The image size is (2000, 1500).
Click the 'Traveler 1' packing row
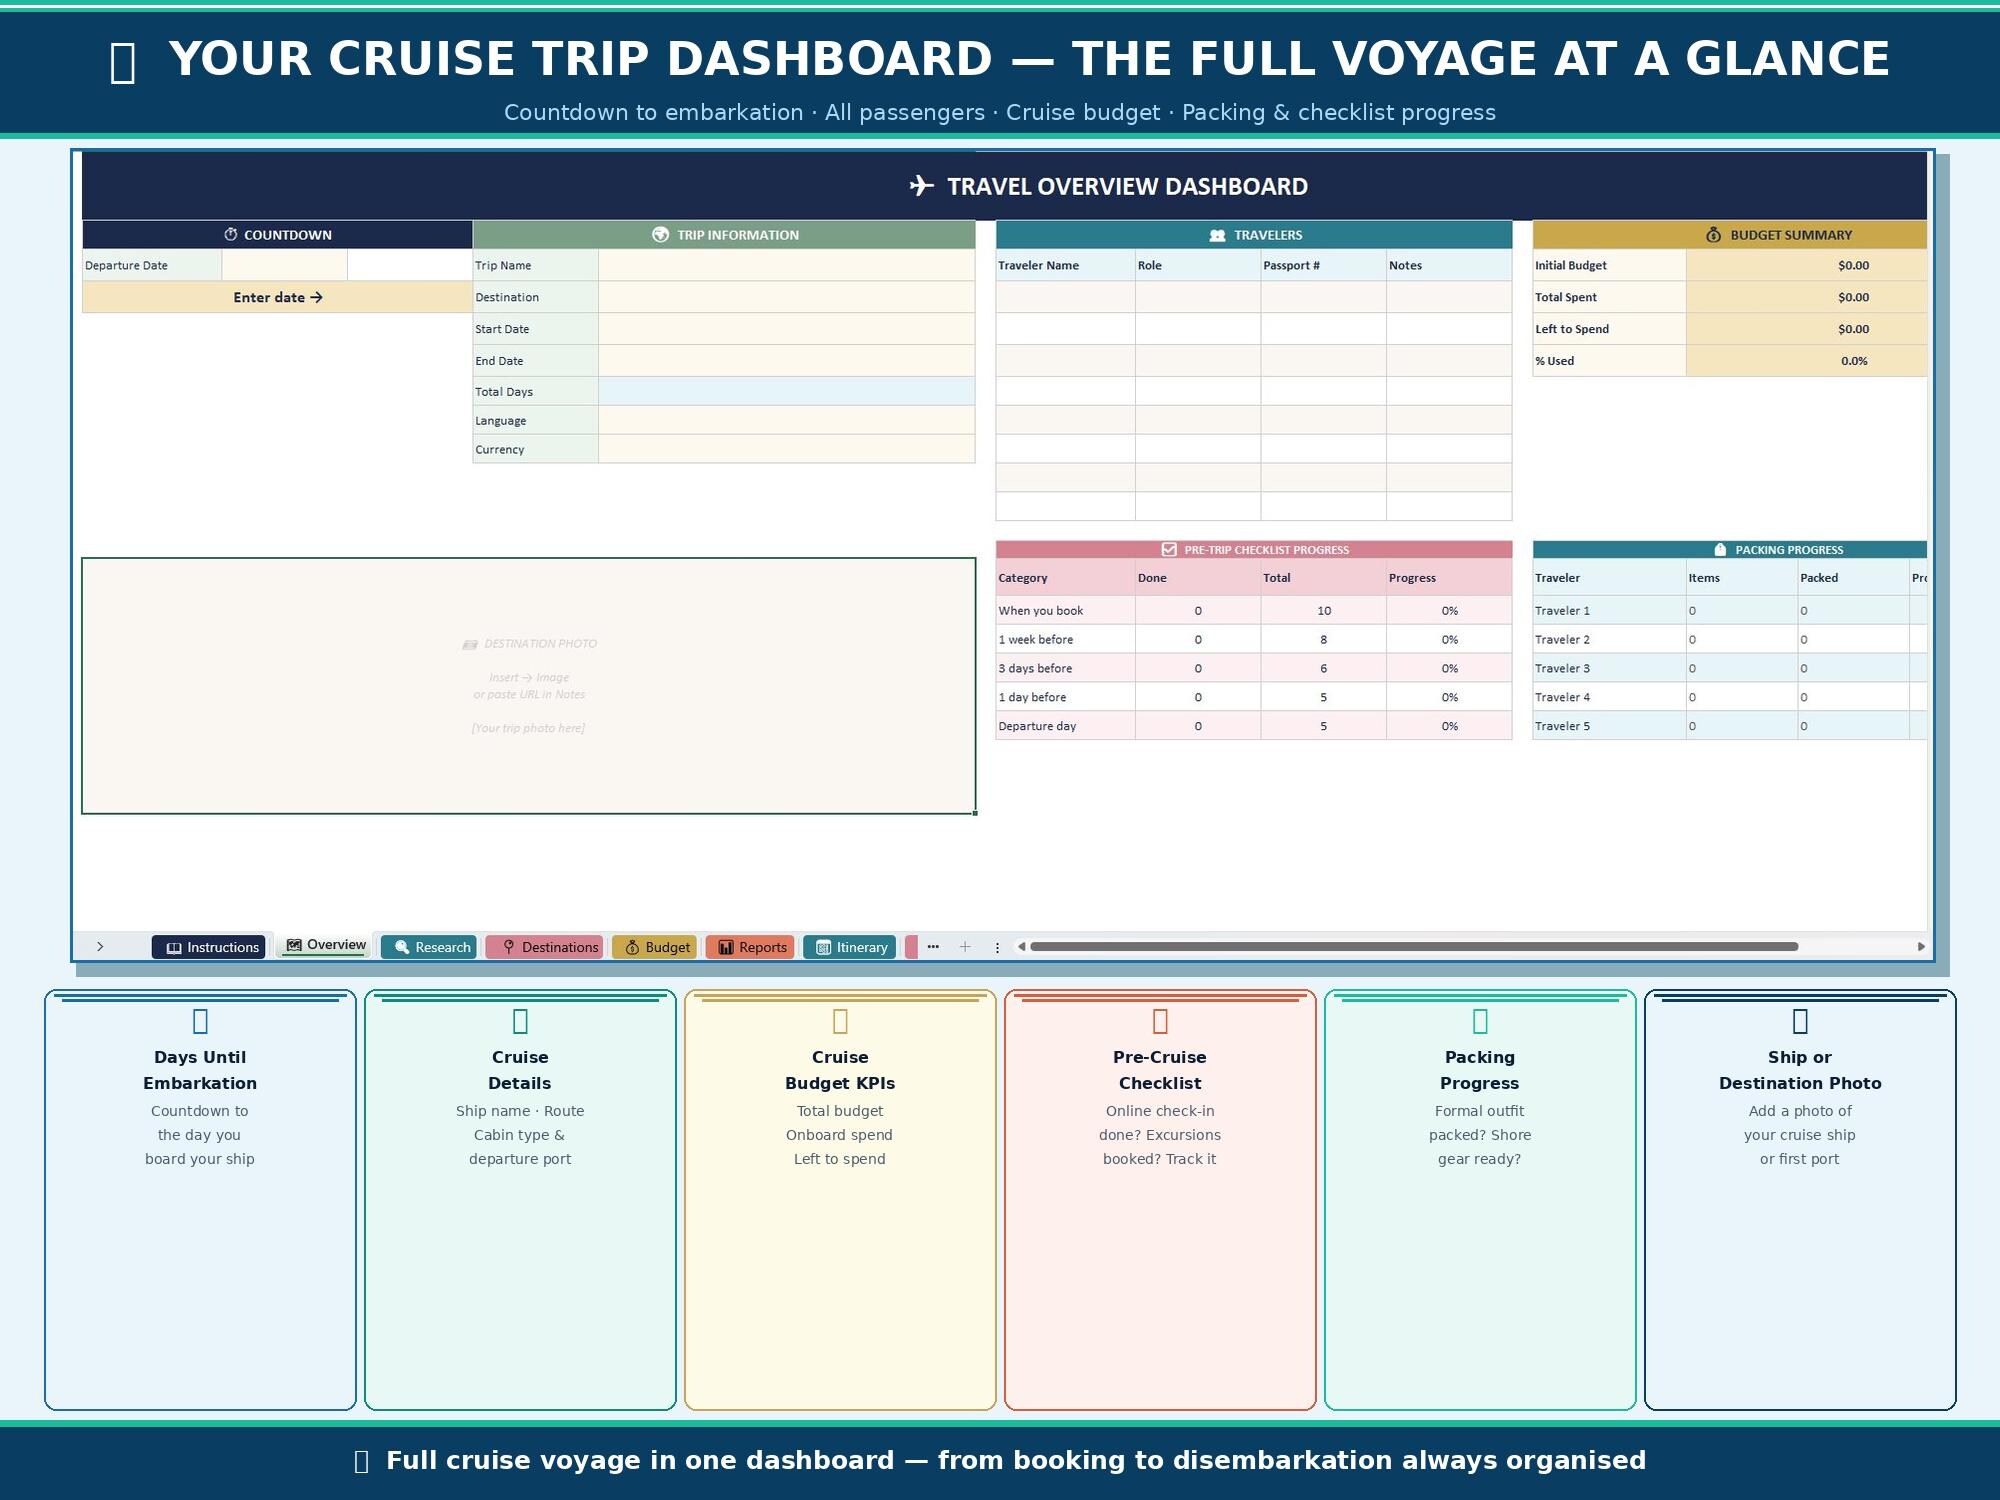(x=1729, y=610)
